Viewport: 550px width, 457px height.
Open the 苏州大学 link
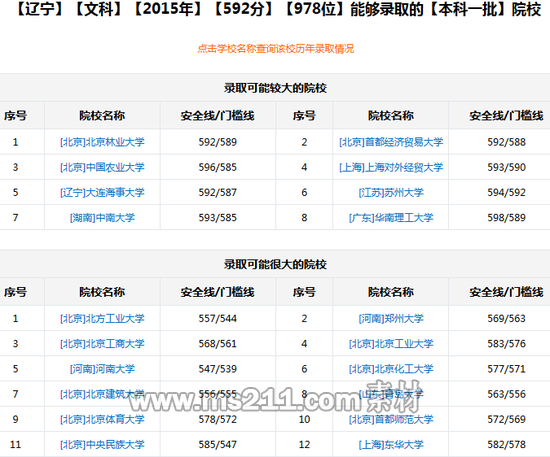coord(391,193)
